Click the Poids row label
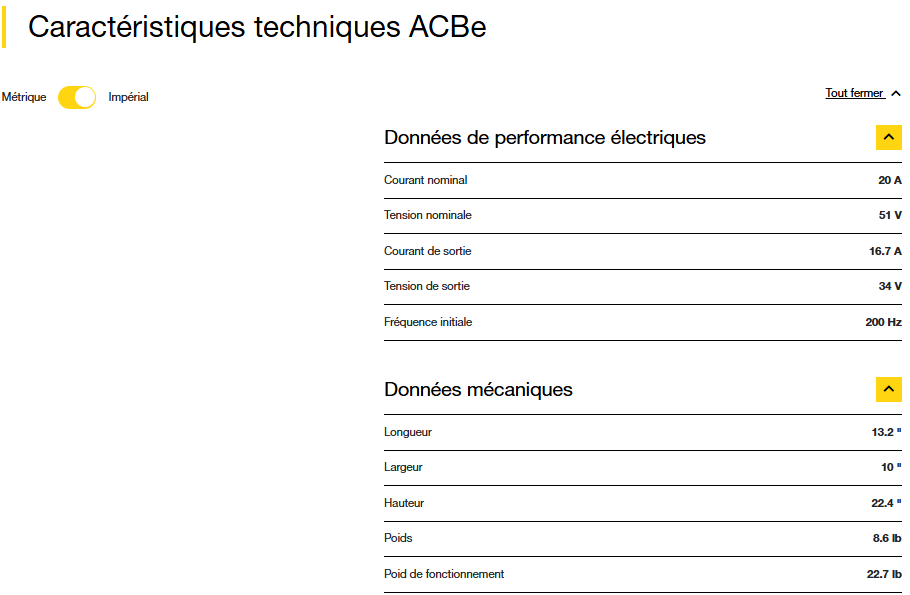This screenshot has width=910, height=595. (x=398, y=538)
